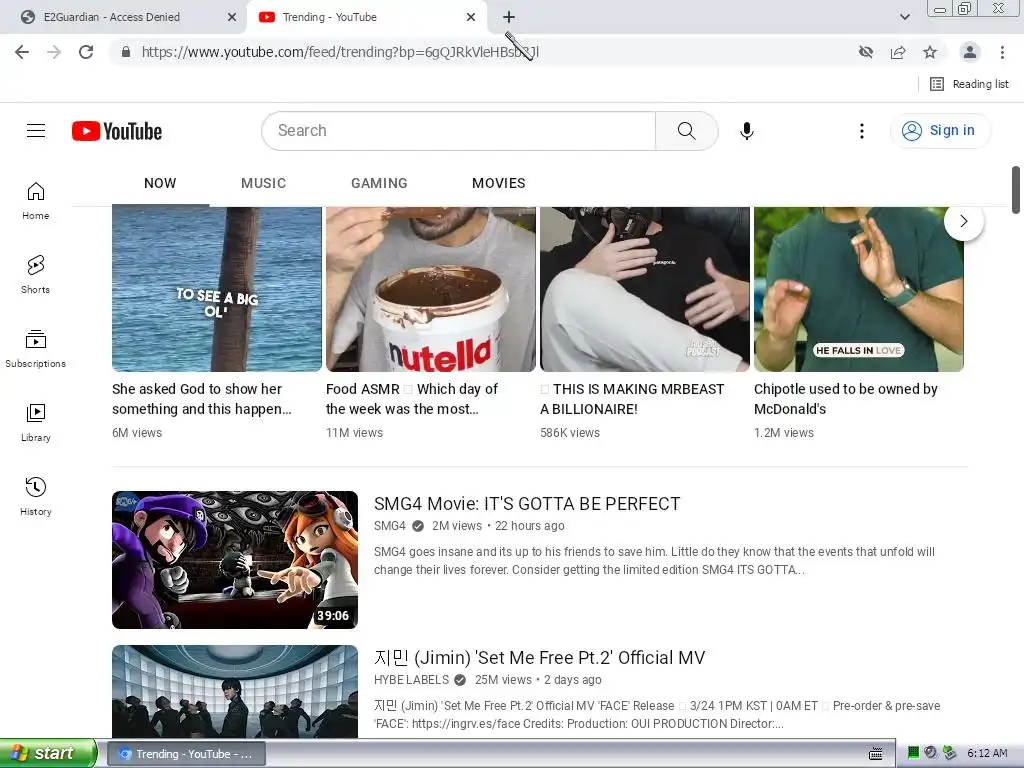Select the GAMING trending tab
1024x768 pixels.
tap(379, 184)
